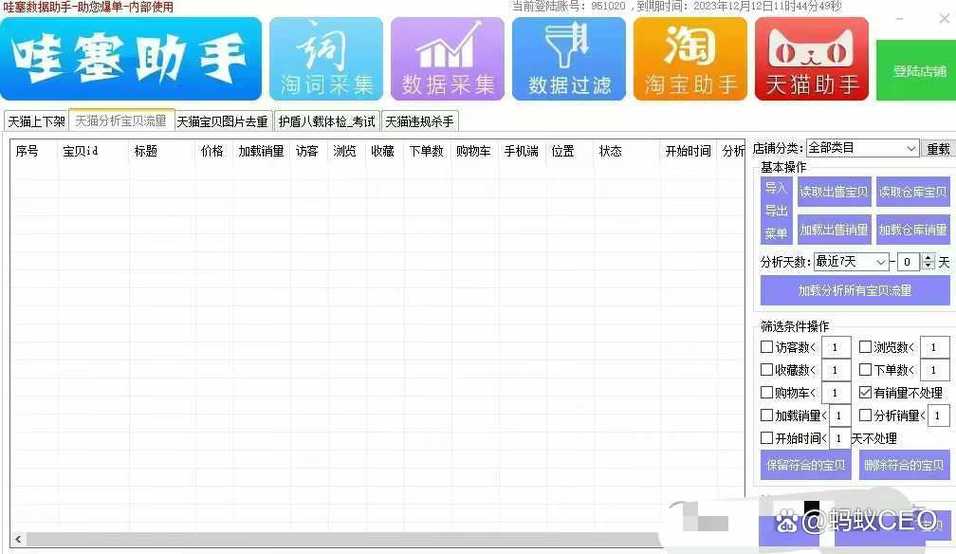The height and width of the screenshot is (554, 956).
Task: Enable the 浏览数< checkbox
Action: click(865, 347)
